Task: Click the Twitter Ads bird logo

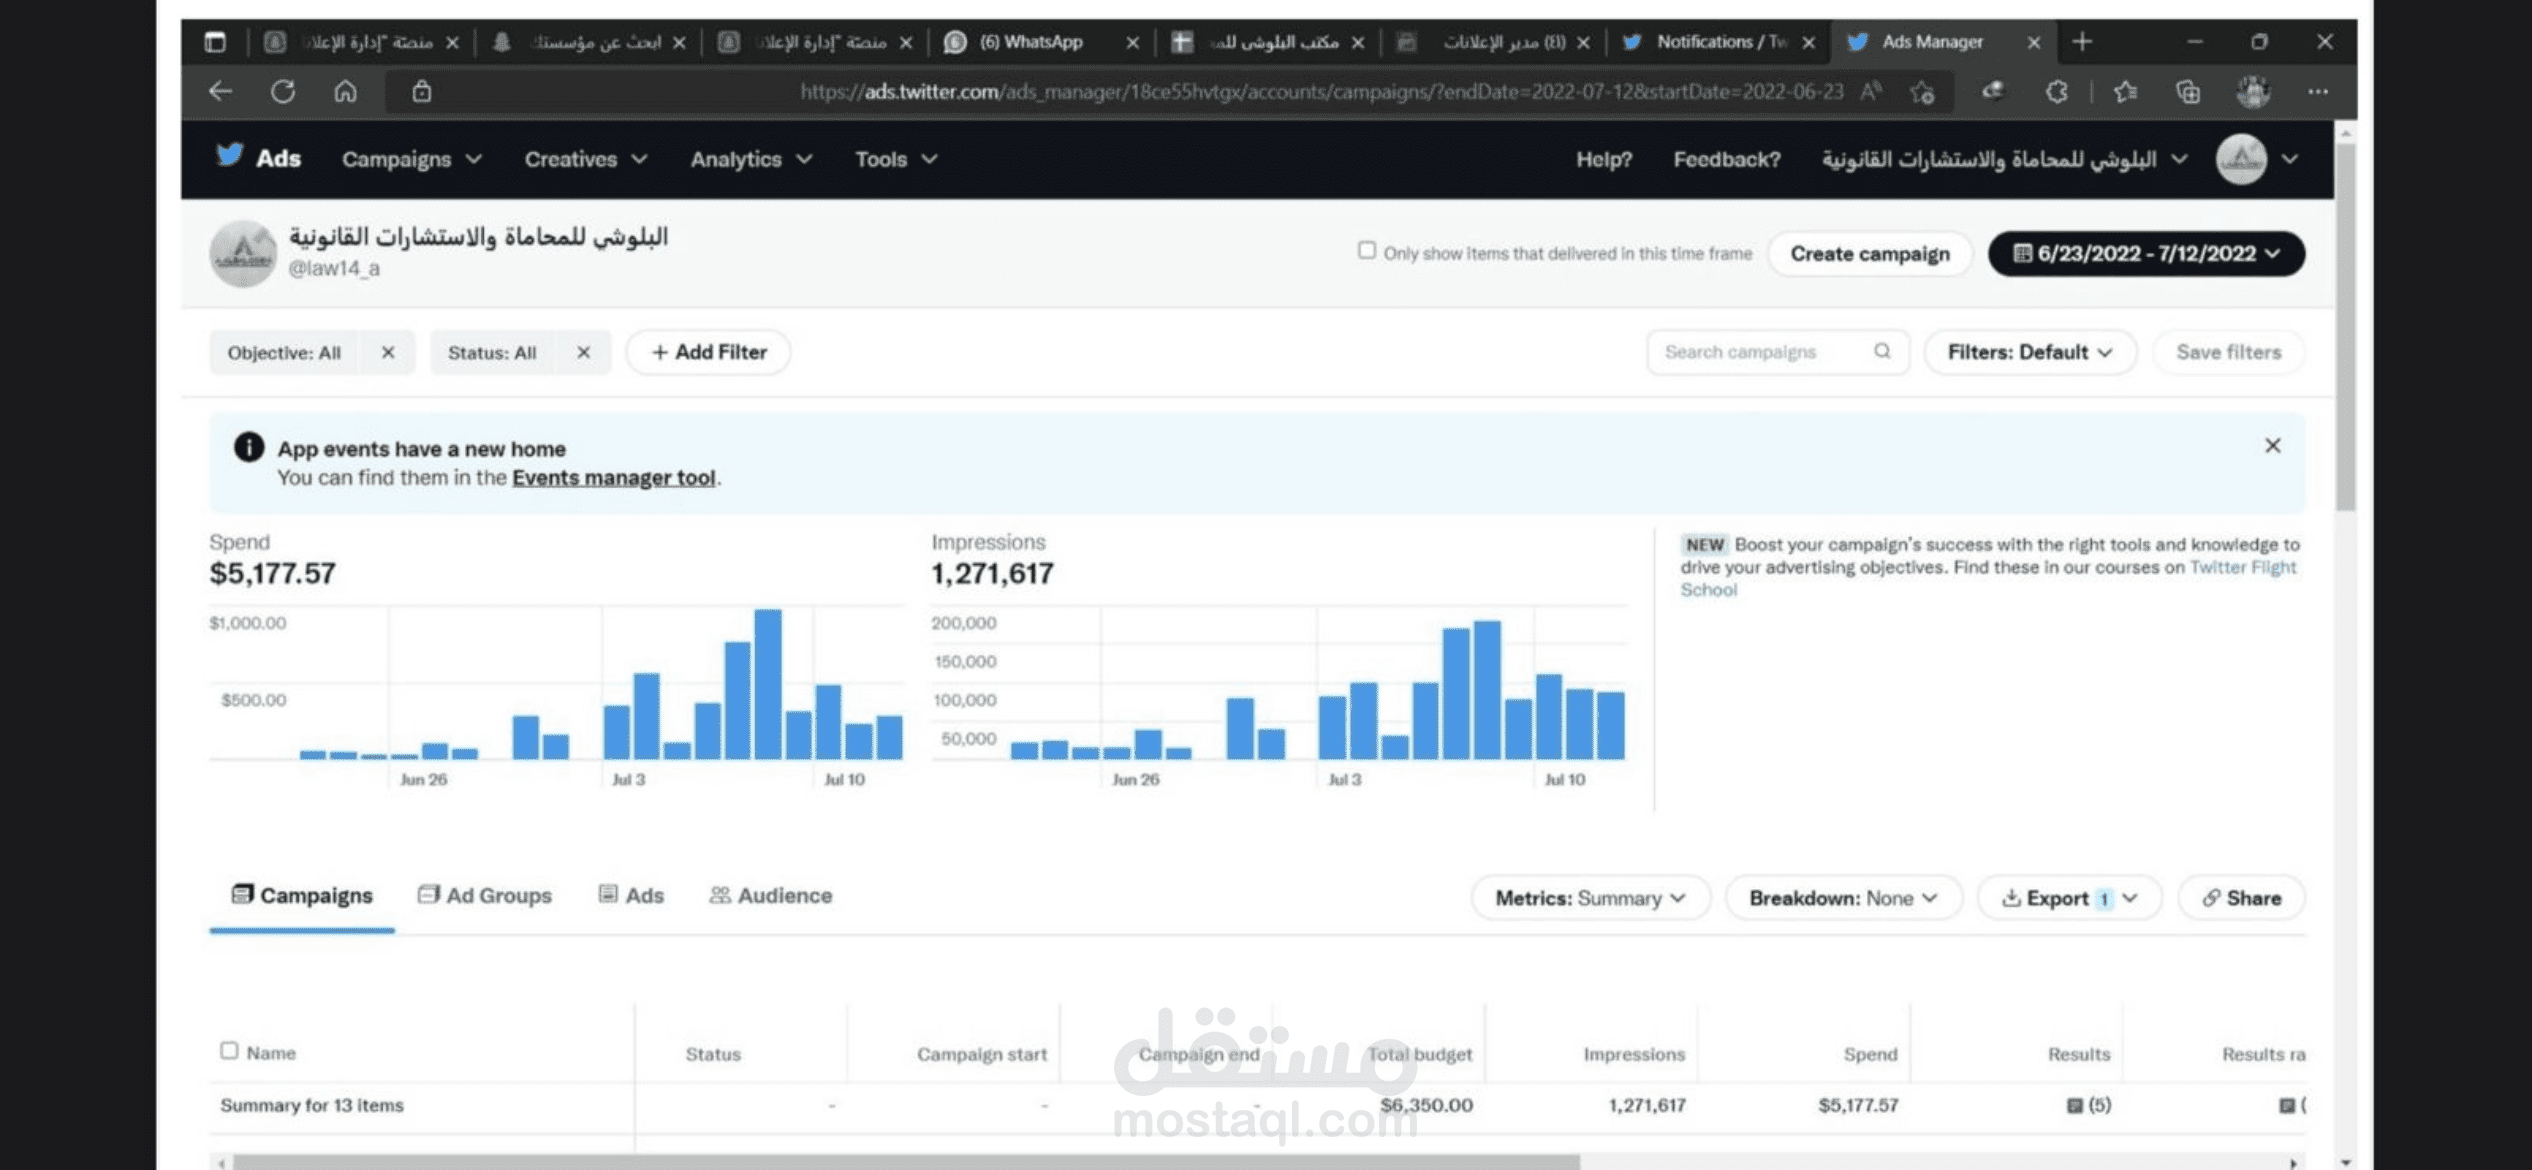Action: (x=230, y=156)
